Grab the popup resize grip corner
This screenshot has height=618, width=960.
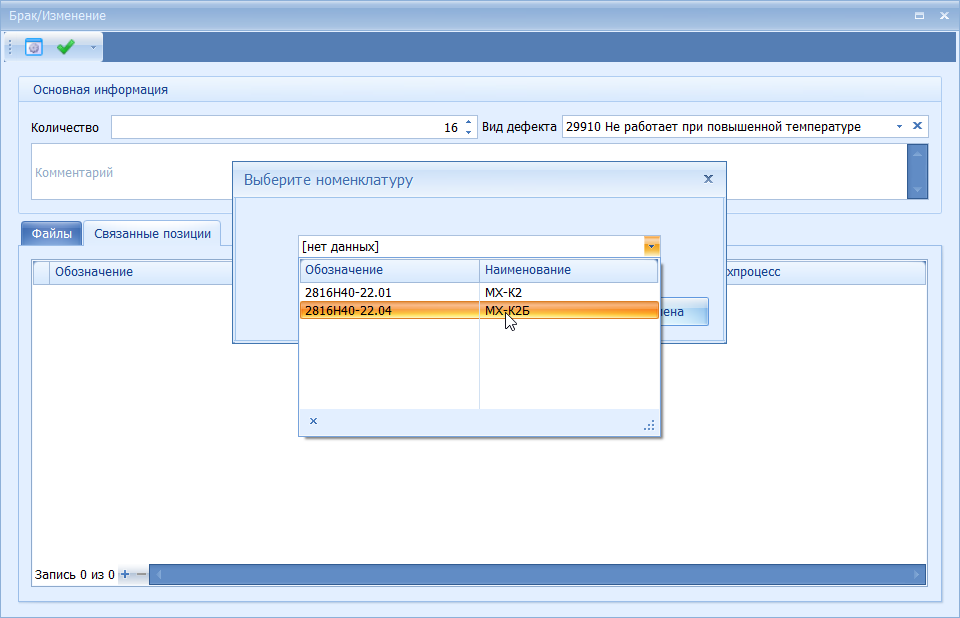[649, 426]
